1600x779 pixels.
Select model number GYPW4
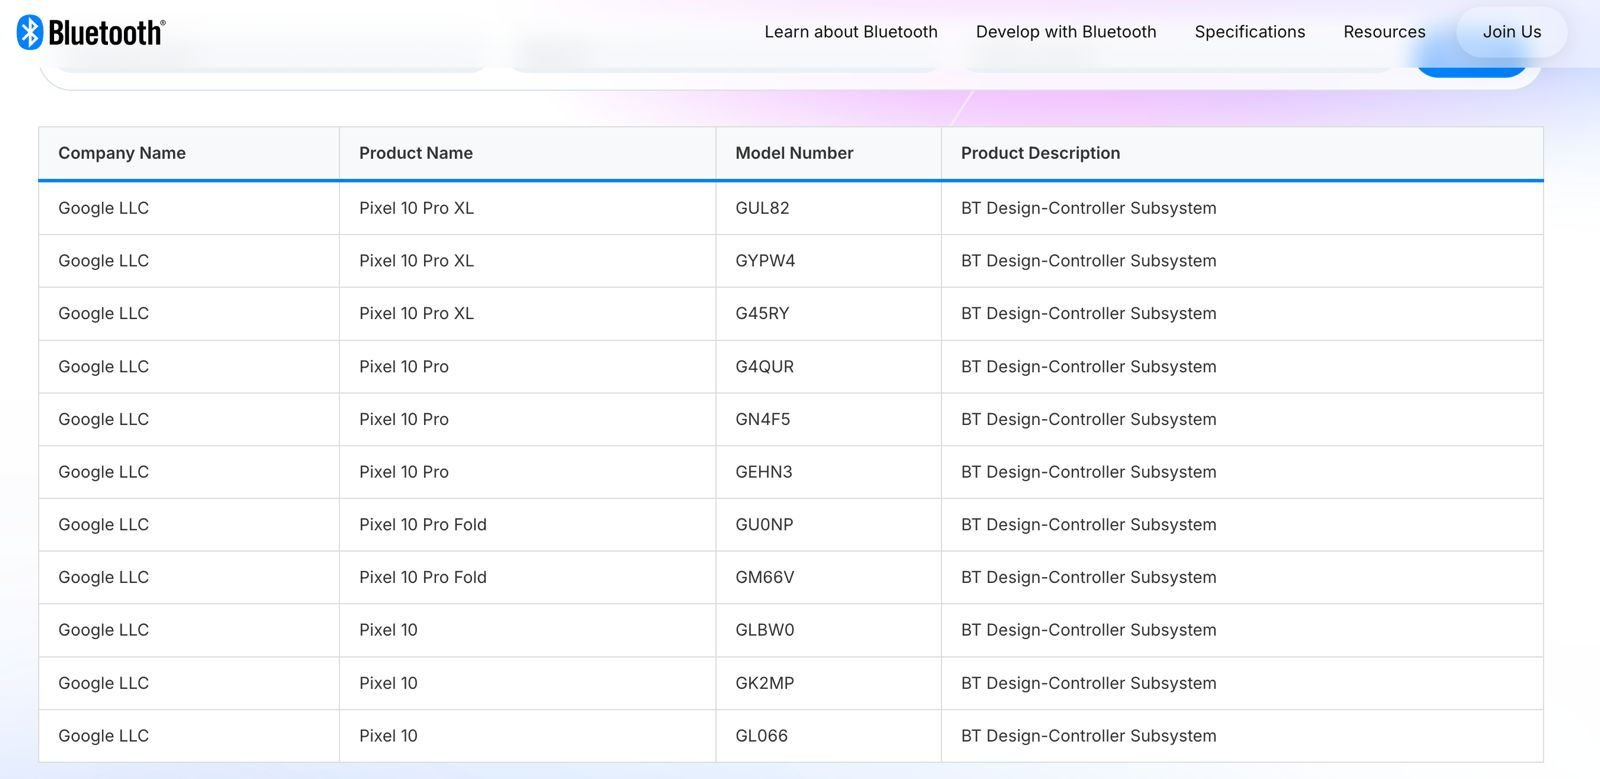[765, 261]
